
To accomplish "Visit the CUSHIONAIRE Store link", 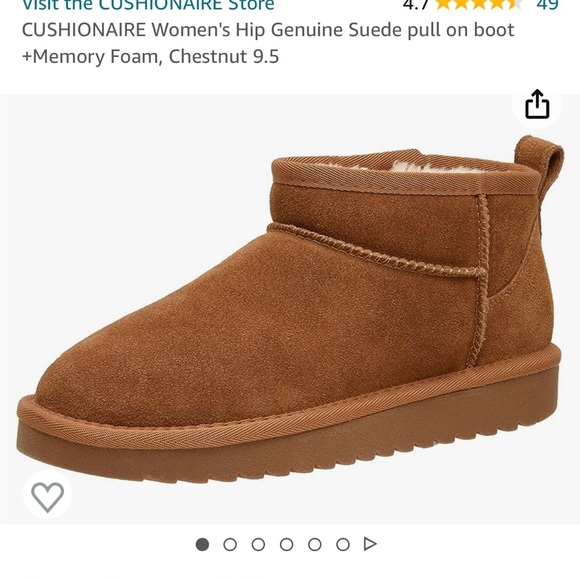I will [x=148, y=5].
